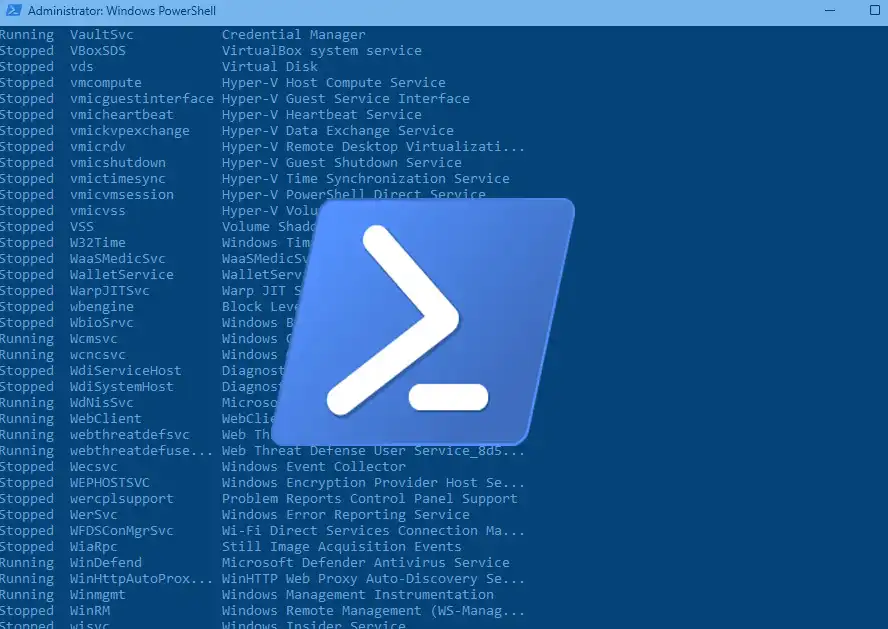Select the VaultSvc service name
This screenshot has width=888, height=629.
coord(101,35)
